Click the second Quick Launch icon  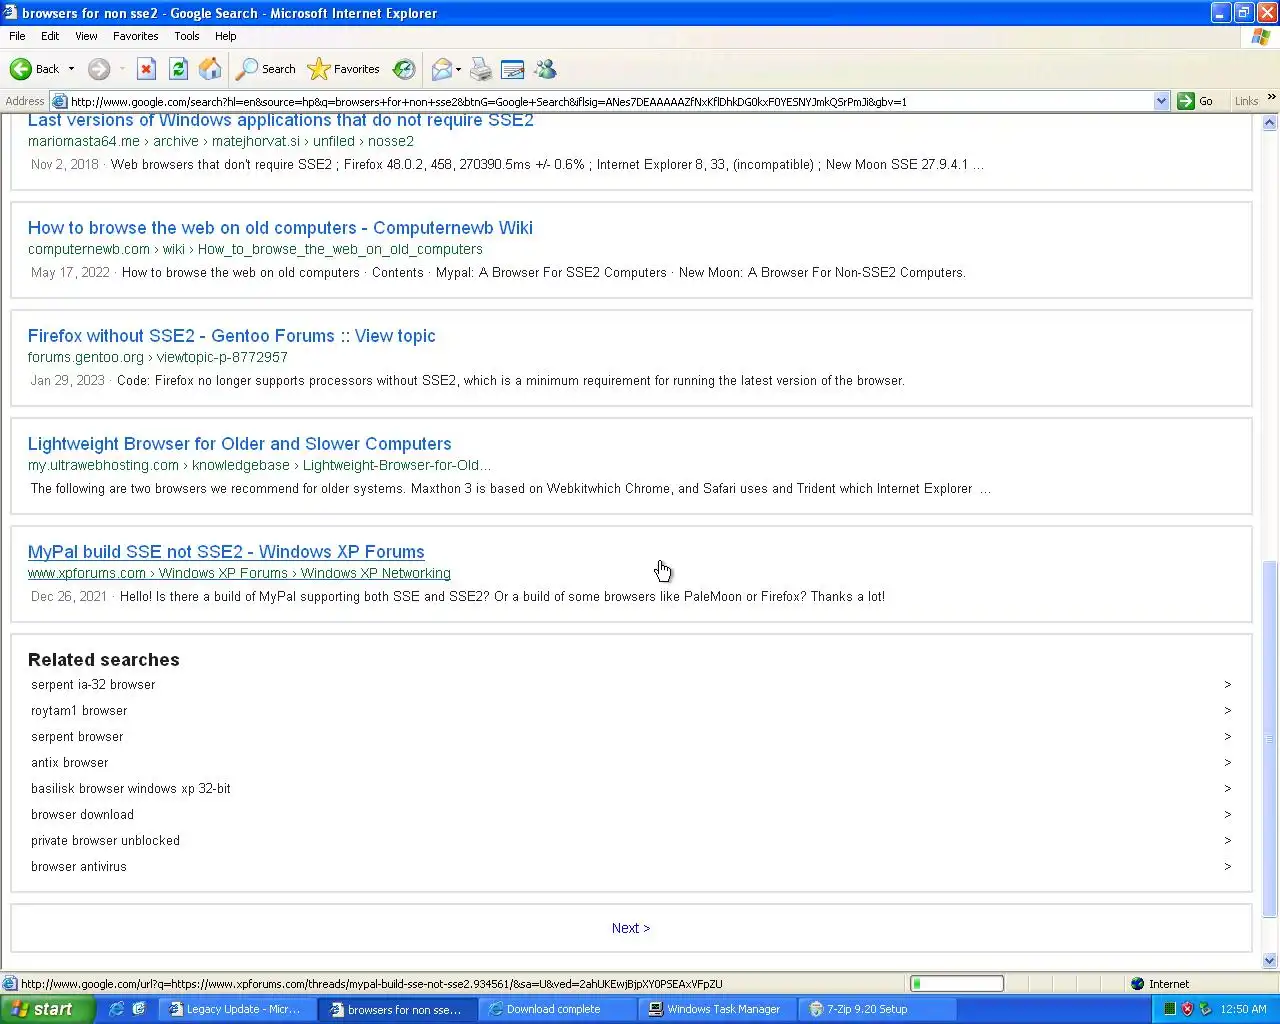coord(138,1009)
